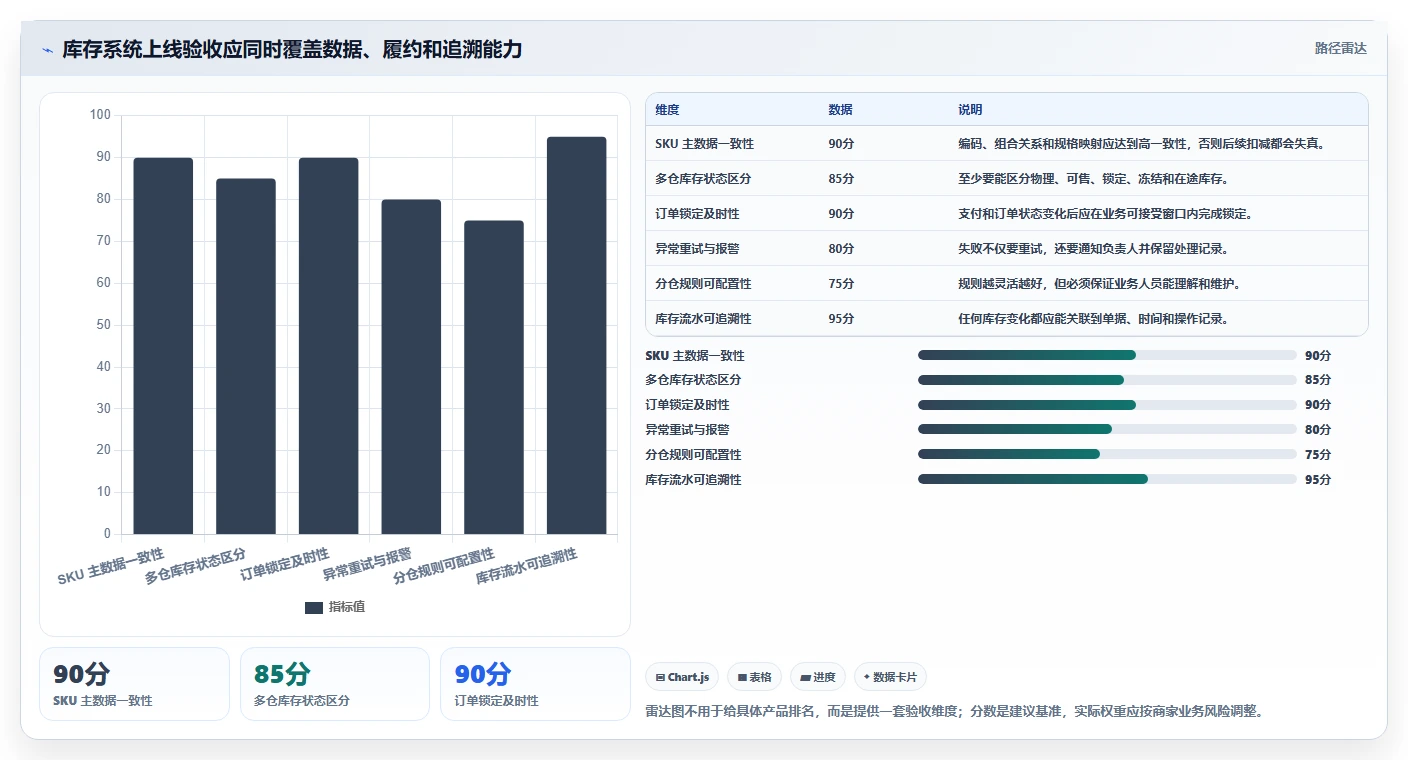Open the 85分 多仓库存状态区分 card
The image size is (1408, 760).
335,684
